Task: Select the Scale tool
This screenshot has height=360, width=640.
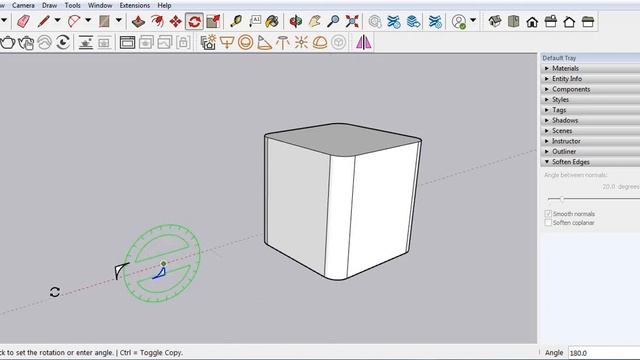Action: pos(213,21)
